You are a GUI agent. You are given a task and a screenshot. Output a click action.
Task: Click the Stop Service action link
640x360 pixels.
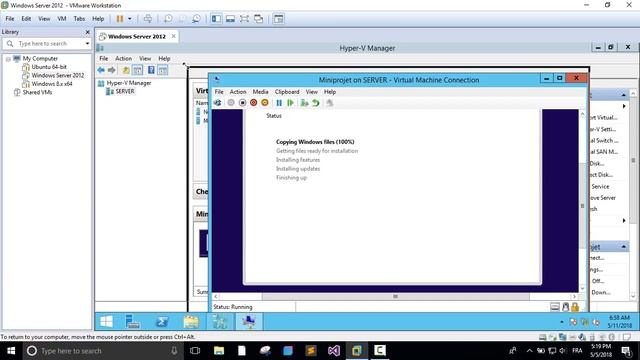click(x=600, y=186)
